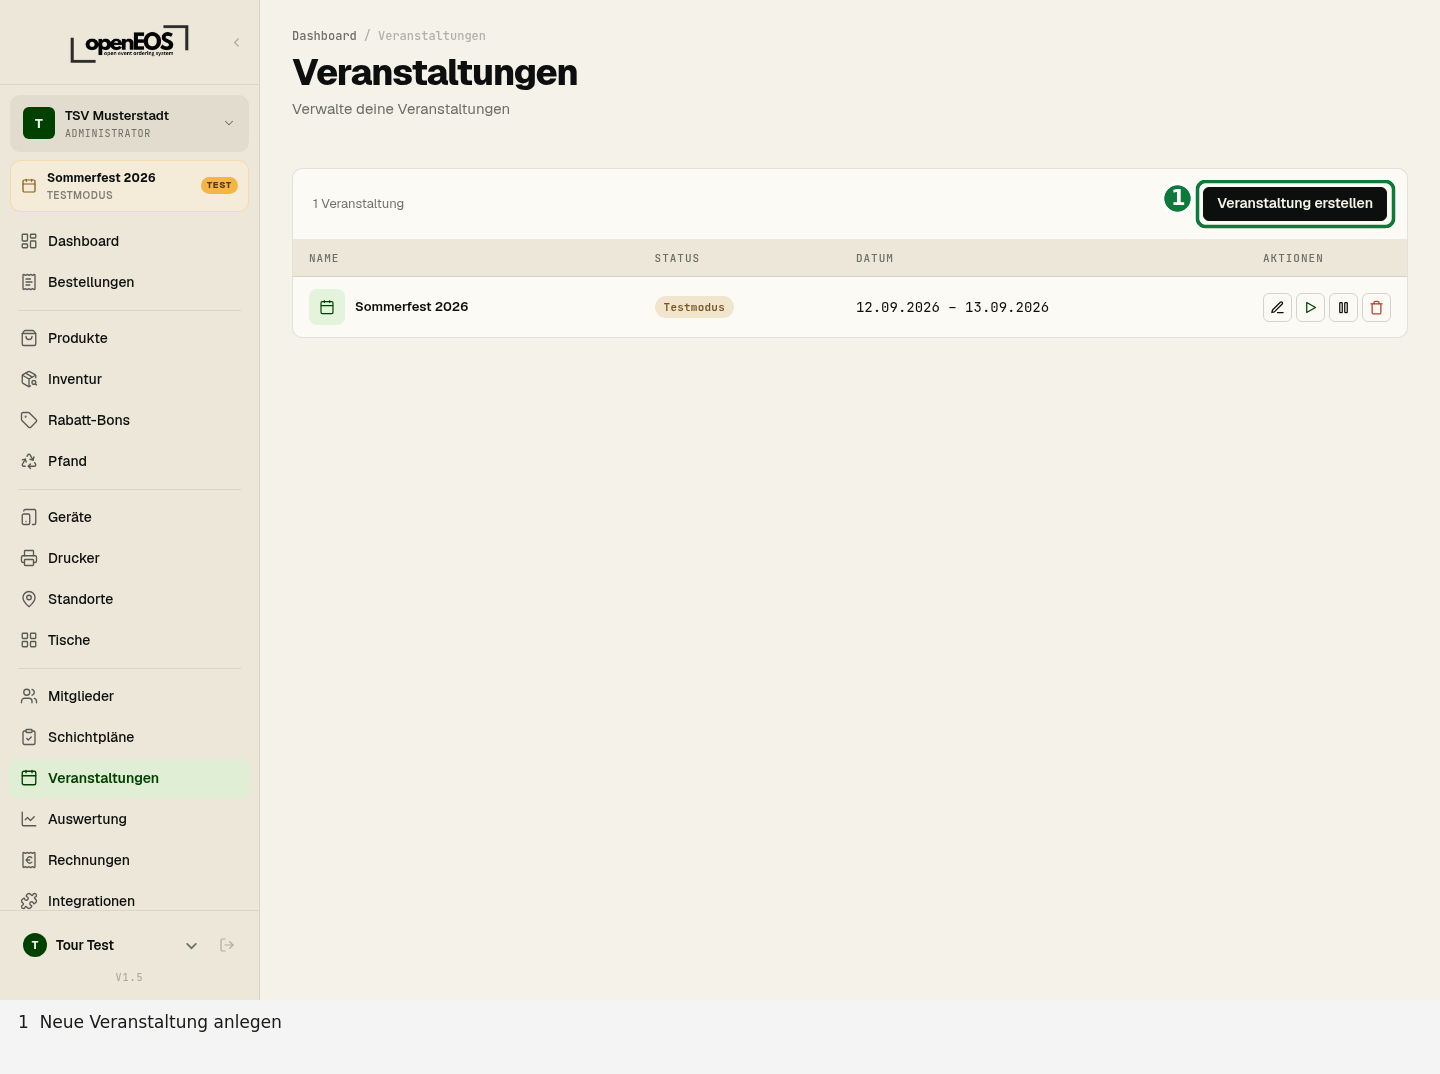Screen dimensions: 1440x1074
Task: Open Tische in the sidebar
Action: [129, 640]
